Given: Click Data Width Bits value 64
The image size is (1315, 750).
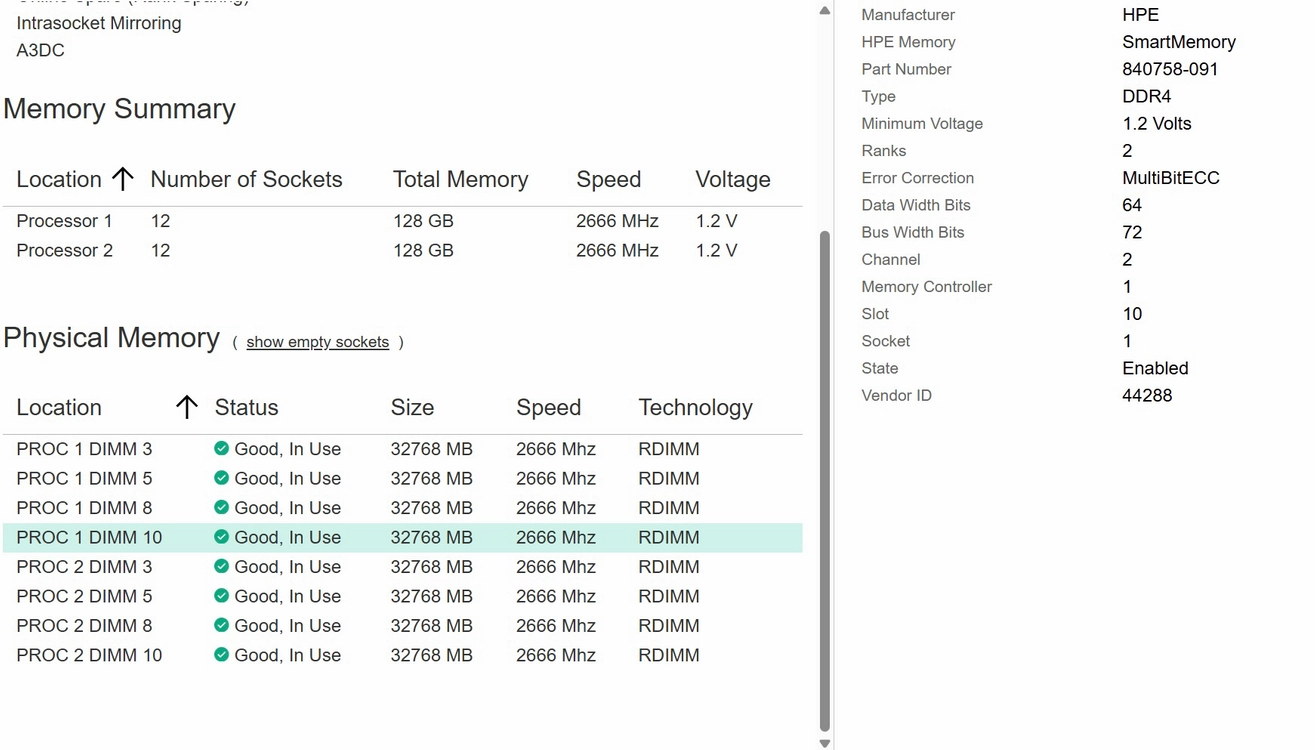Looking at the screenshot, I should click(1132, 205).
